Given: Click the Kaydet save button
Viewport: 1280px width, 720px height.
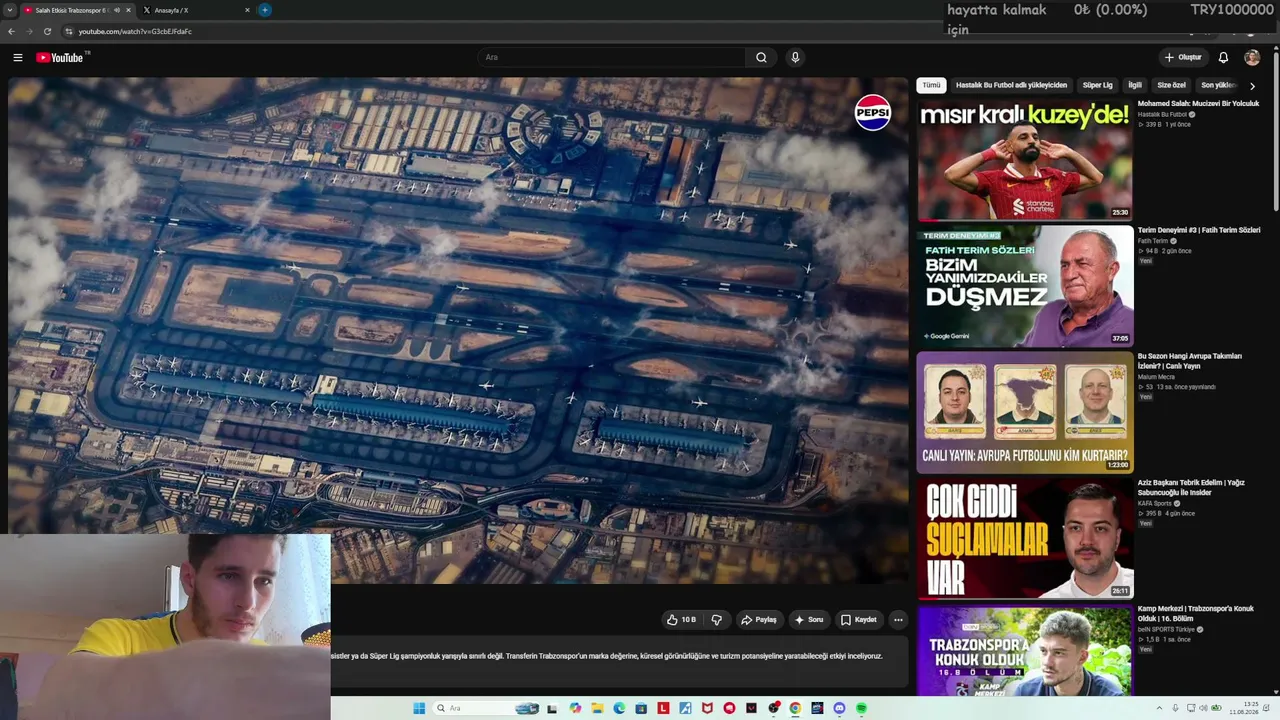Looking at the screenshot, I should [858, 620].
